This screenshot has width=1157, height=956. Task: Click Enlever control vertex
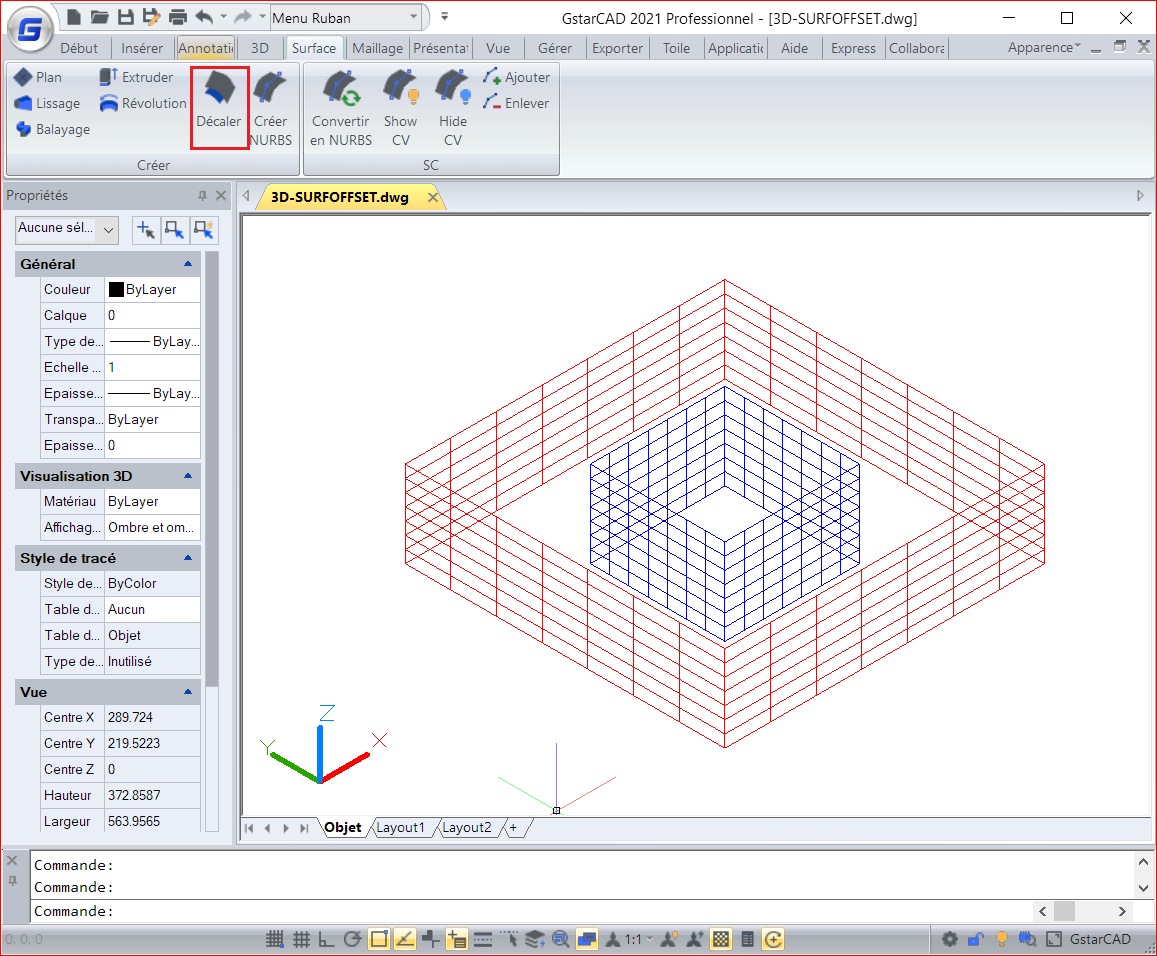pos(516,103)
